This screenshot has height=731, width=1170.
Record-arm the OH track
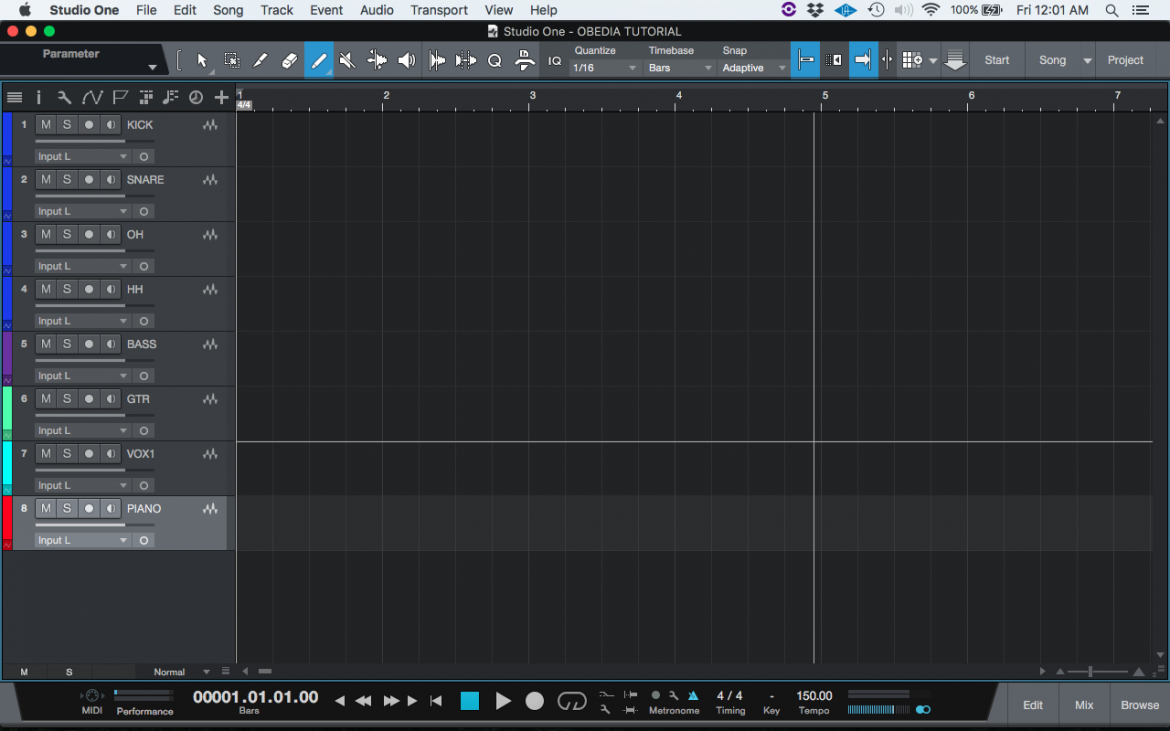click(x=89, y=234)
